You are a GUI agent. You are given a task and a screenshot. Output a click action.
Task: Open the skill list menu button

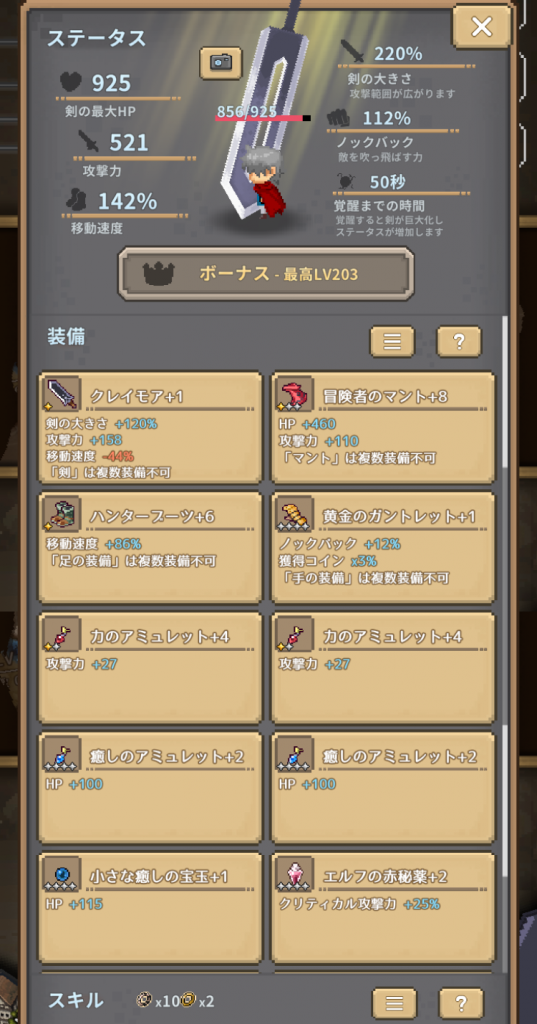tap(394, 1003)
